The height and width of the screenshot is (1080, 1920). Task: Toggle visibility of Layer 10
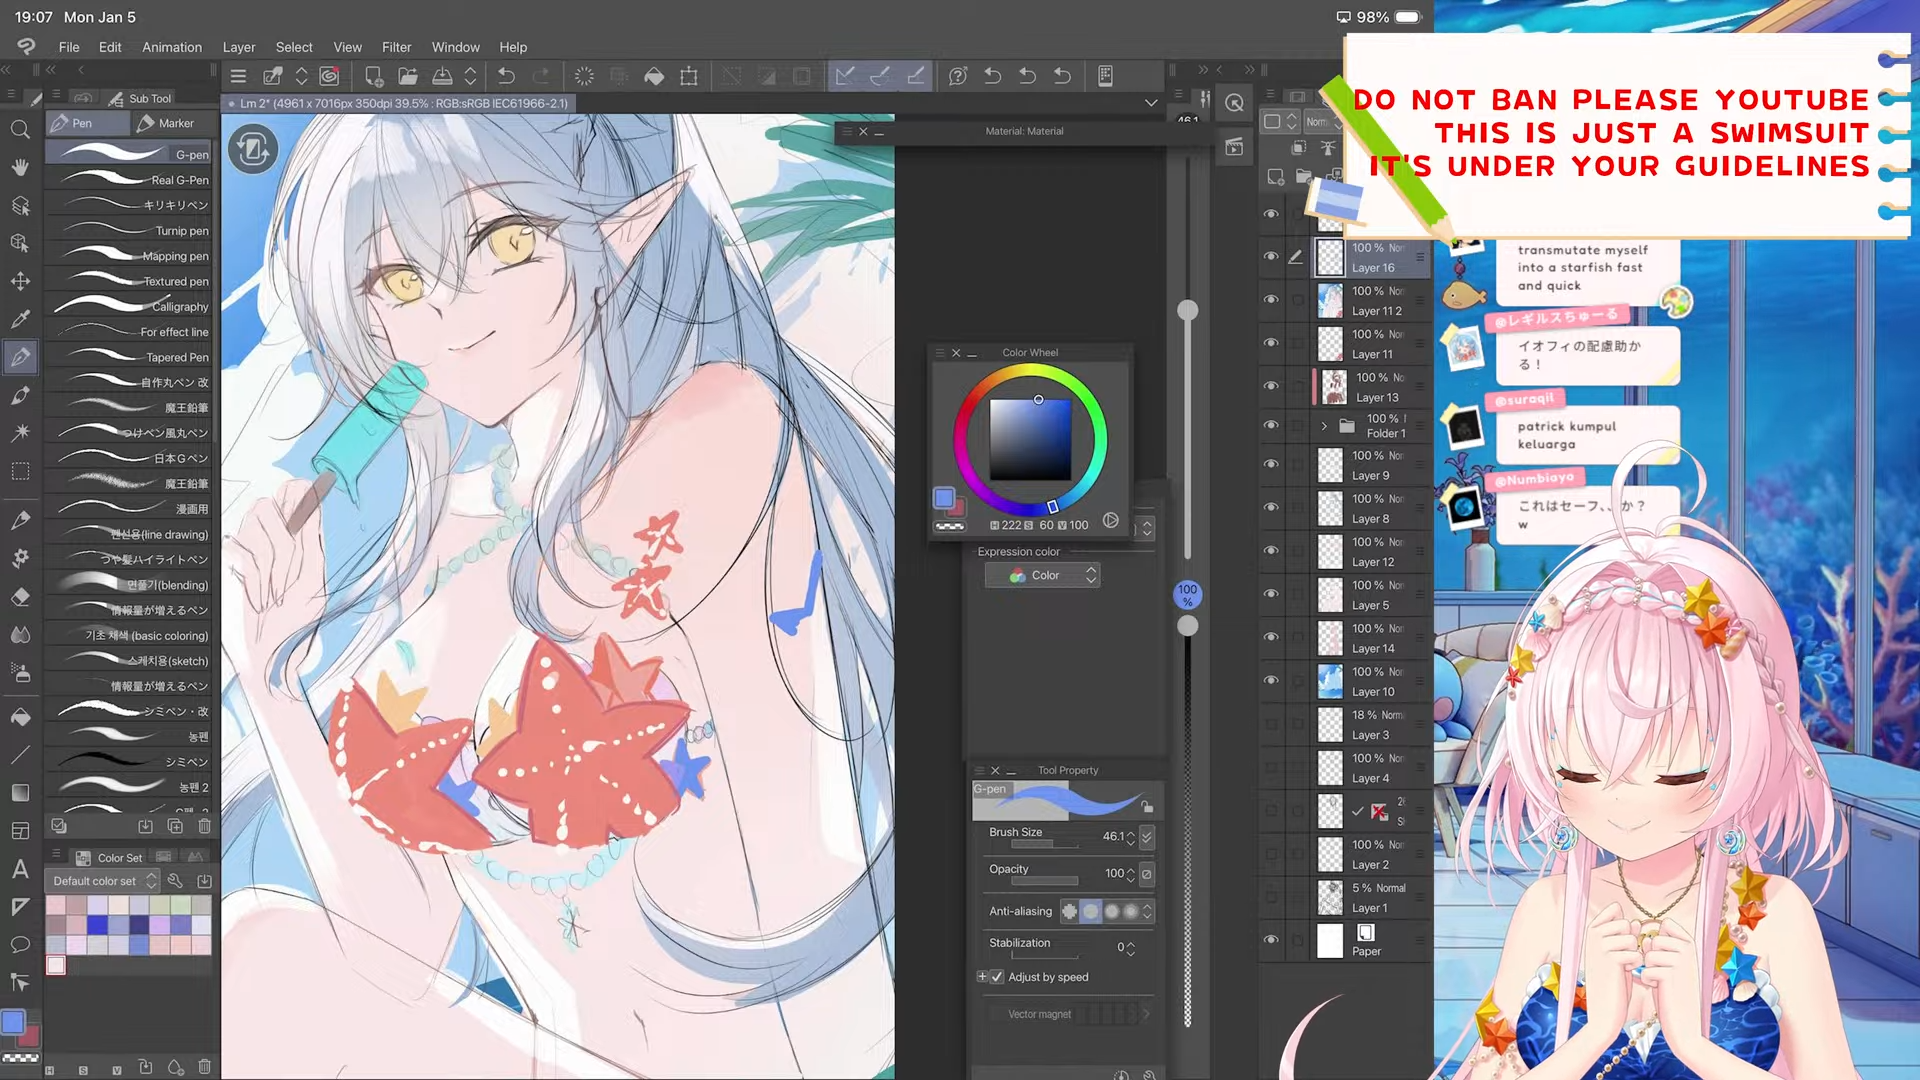1271,680
